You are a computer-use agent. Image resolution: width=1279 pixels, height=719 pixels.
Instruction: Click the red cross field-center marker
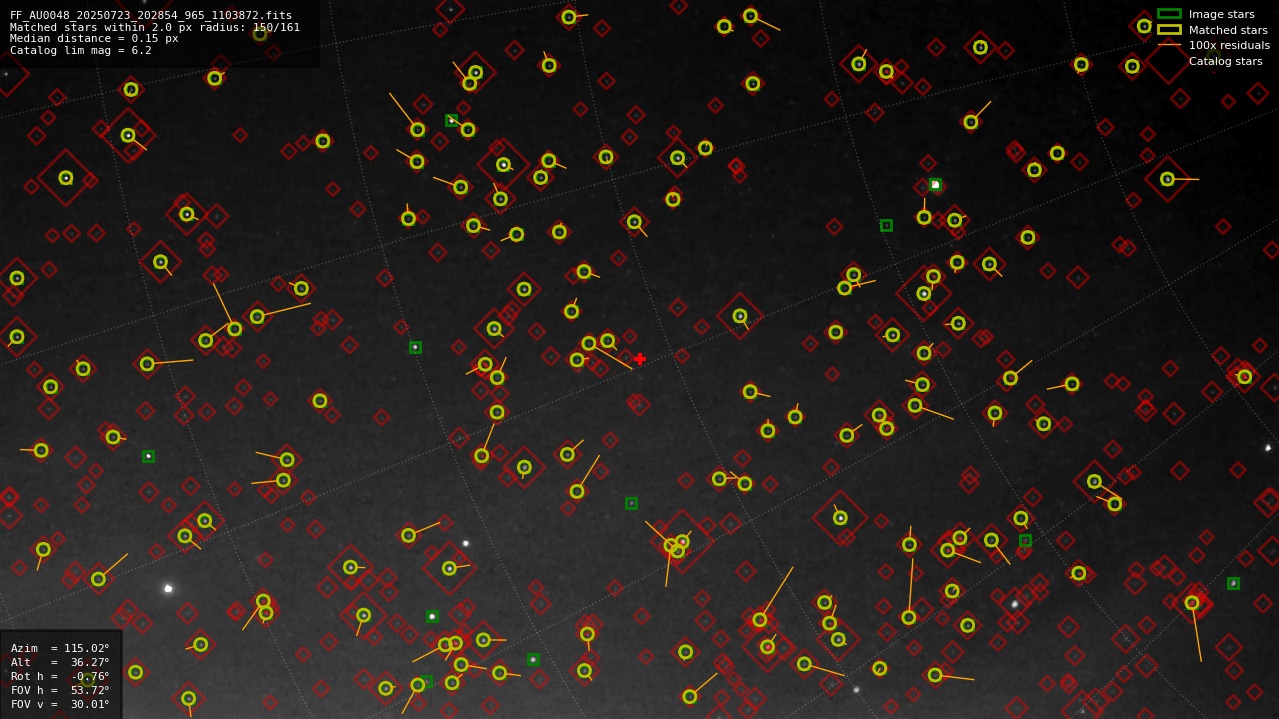(640, 359)
